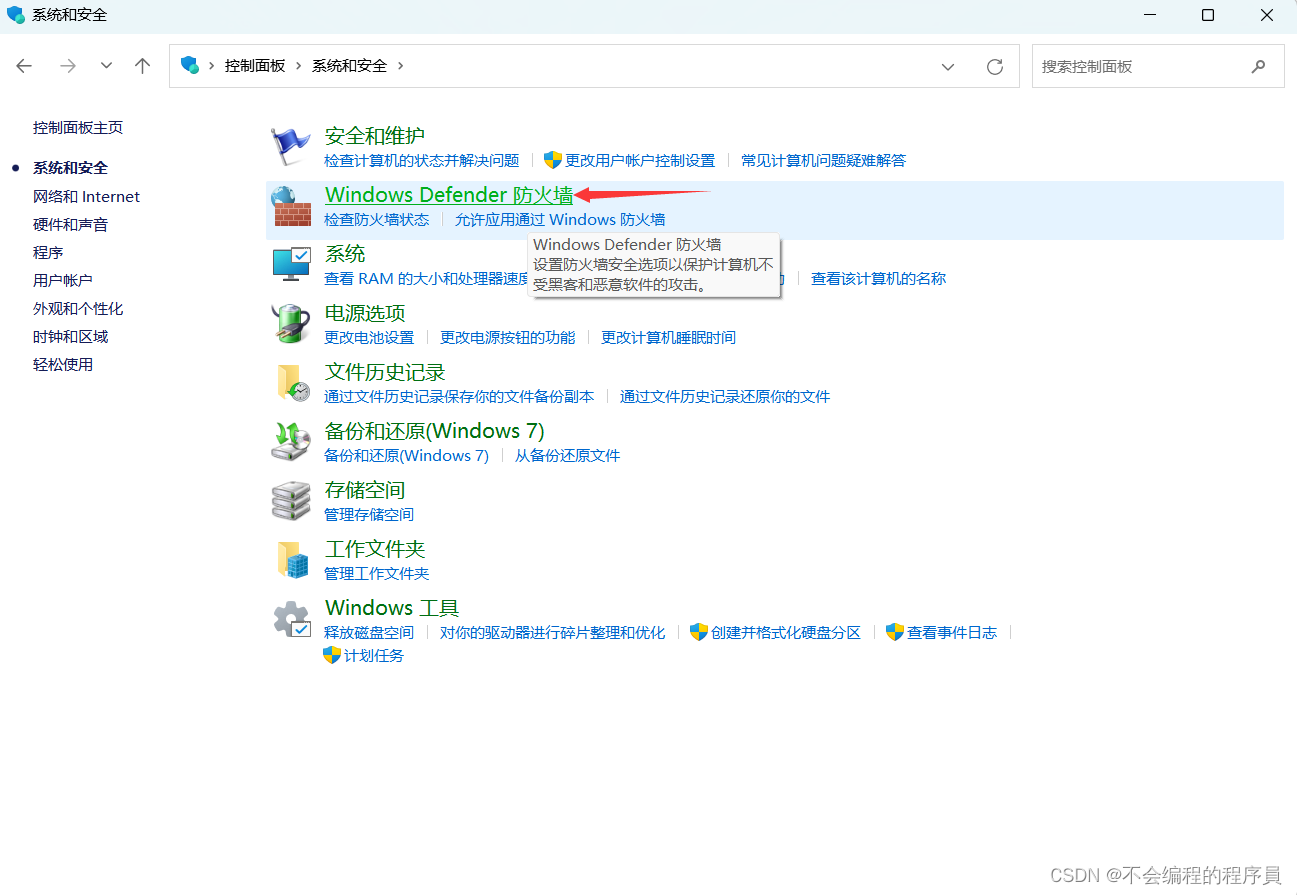
Task: Click 计划任务 link
Action: (374, 656)
